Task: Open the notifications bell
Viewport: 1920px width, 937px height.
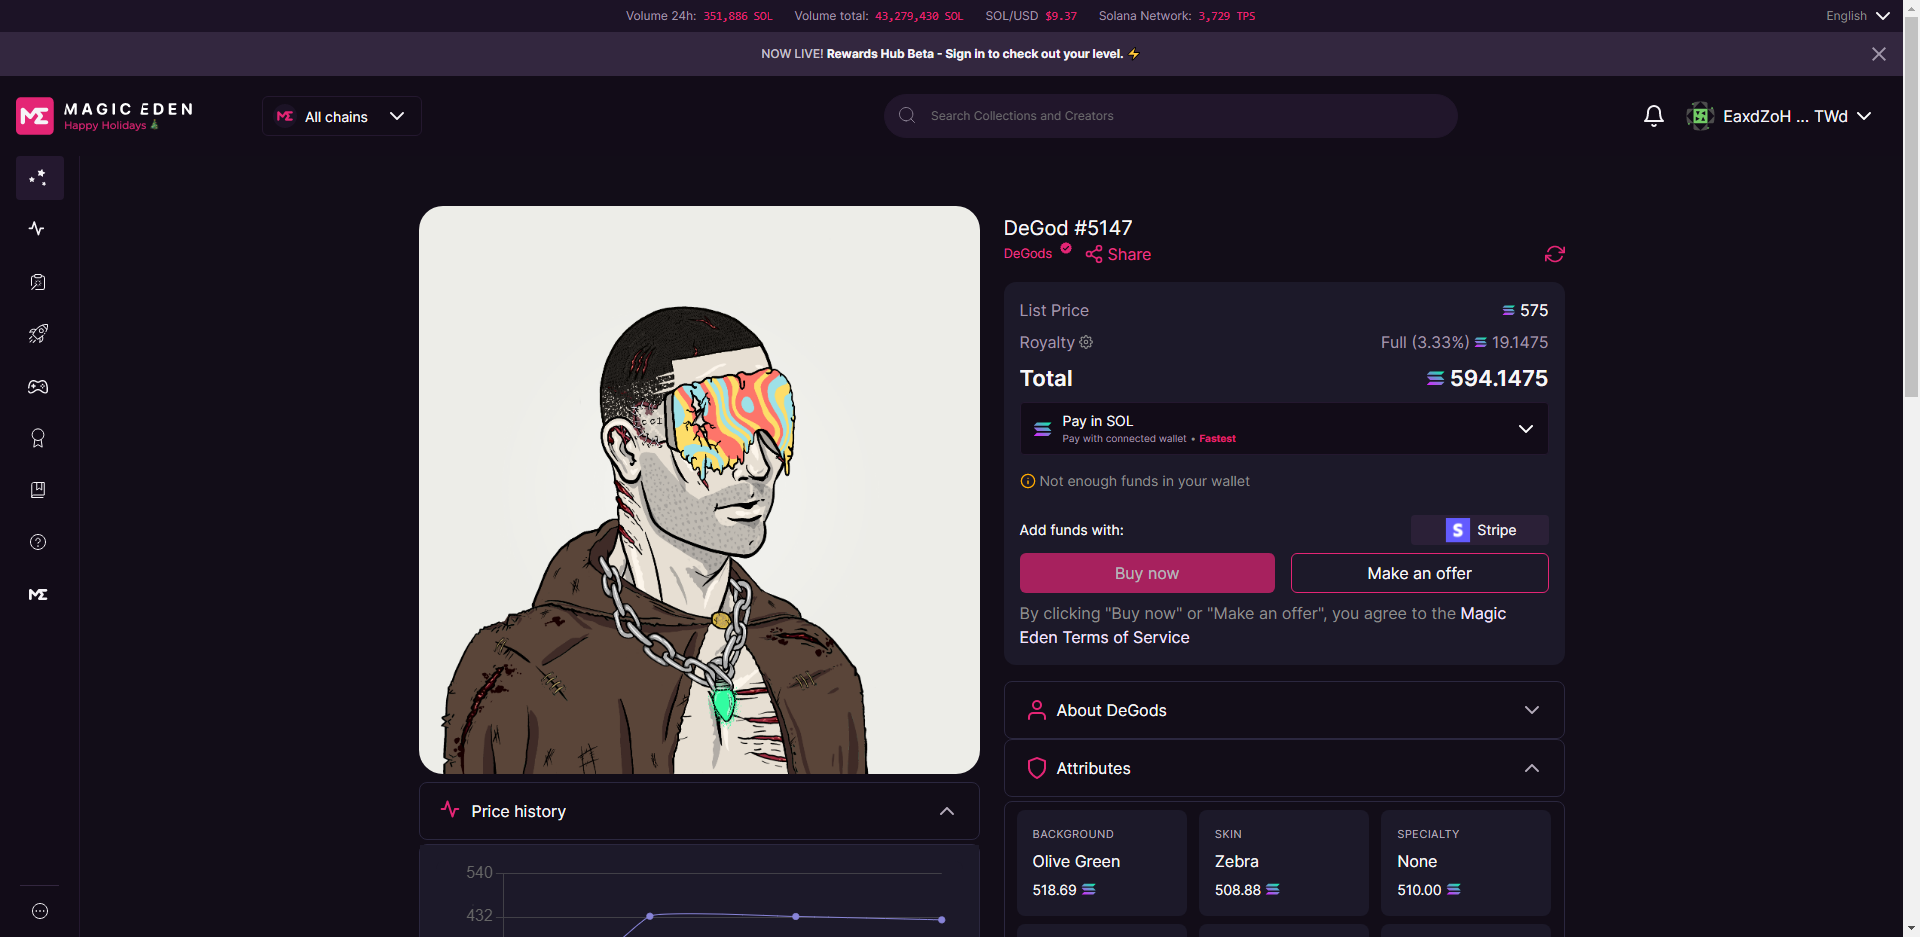Action: click(x=1654, y=116)
